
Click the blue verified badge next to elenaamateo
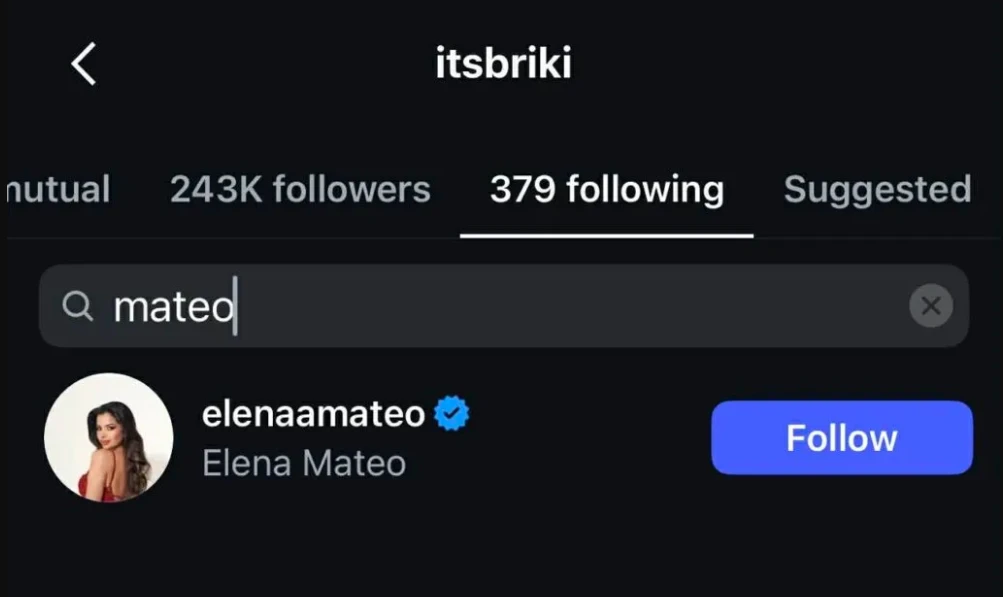tap(452, 413)
